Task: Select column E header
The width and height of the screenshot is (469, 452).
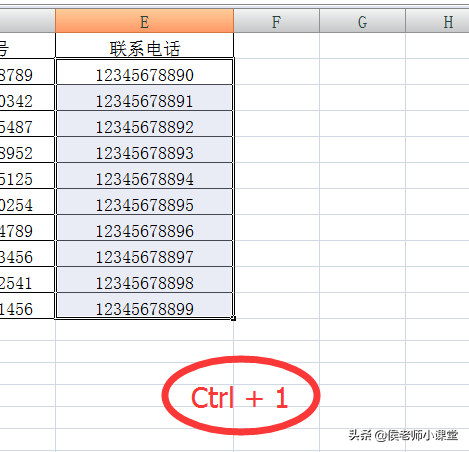Action: (x=144, y=21)
